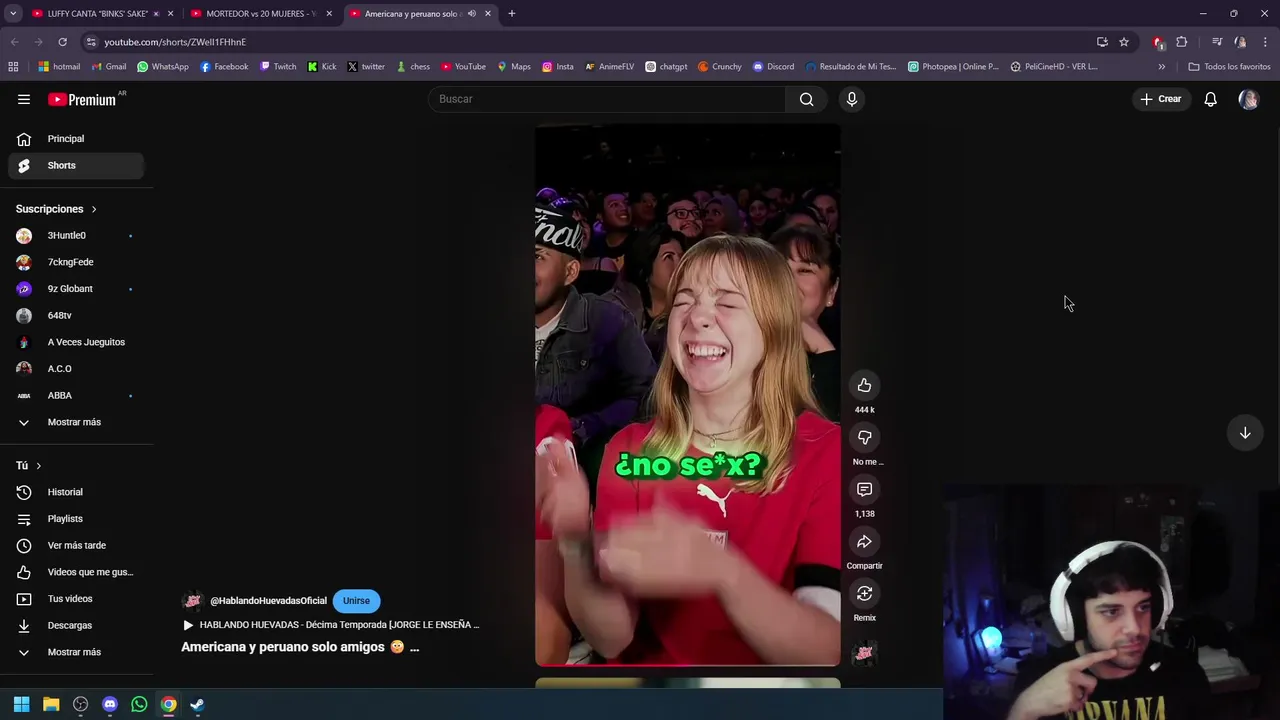Open the Crunchy bookmark
1280x720 pixels.
pos(719,67)
